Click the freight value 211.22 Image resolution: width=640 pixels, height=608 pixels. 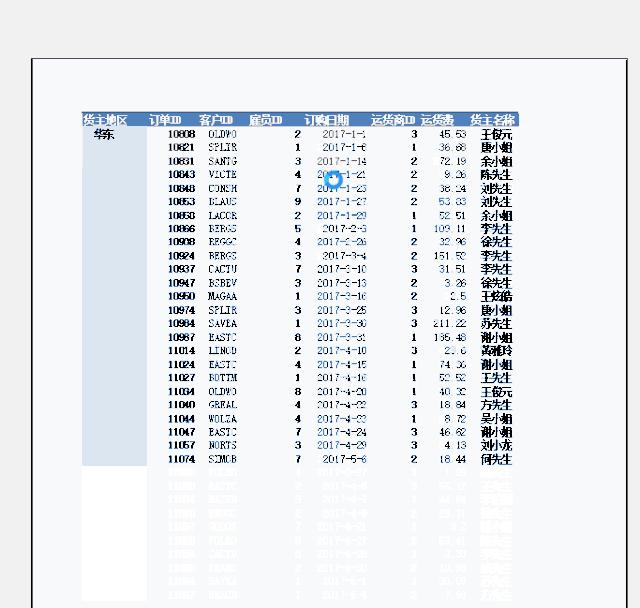[450, 324]
